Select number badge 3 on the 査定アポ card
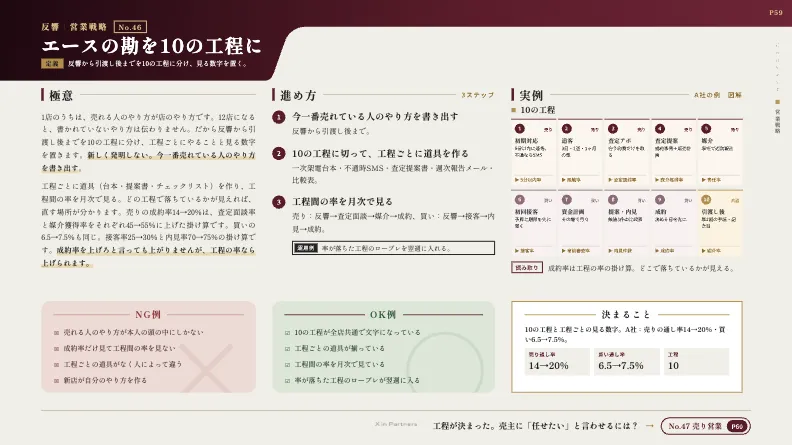The width and height of the screenshot is (792, 445). [613, 129]
